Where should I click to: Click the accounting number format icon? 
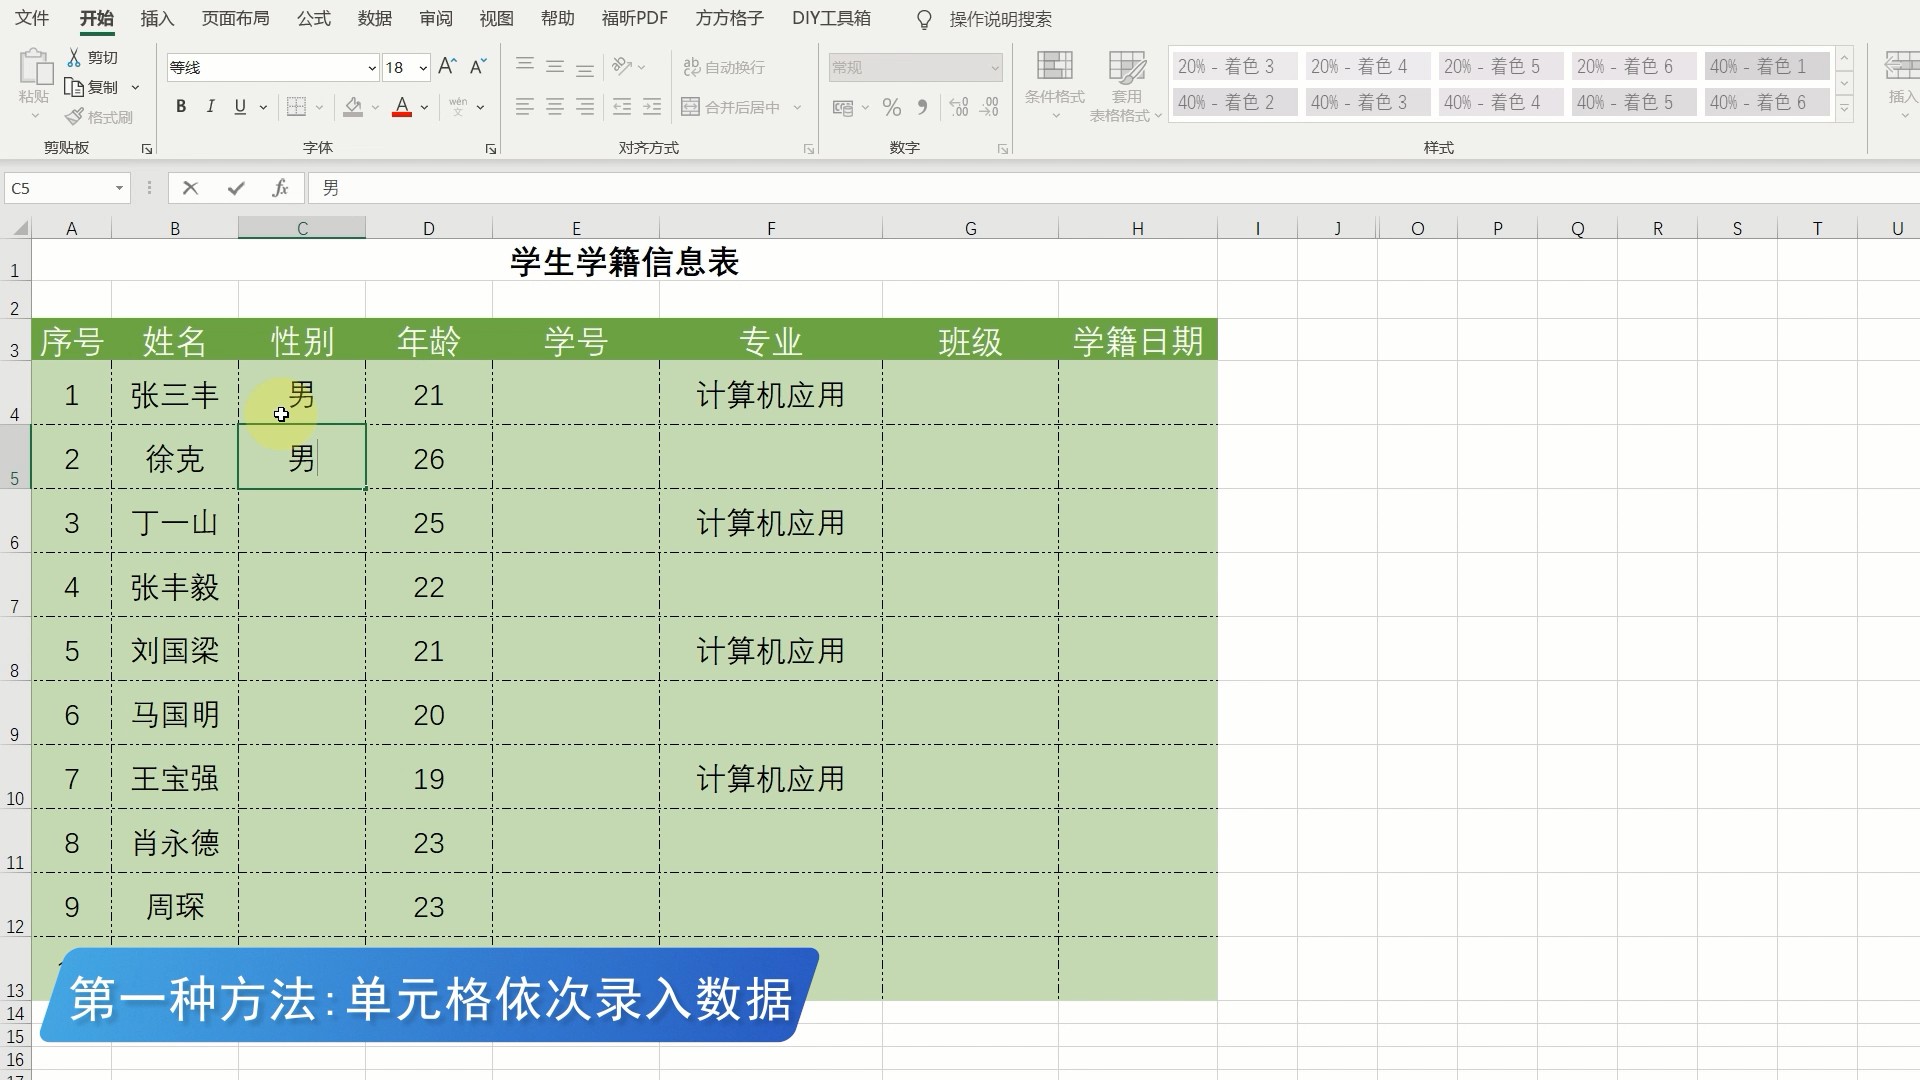843,107
